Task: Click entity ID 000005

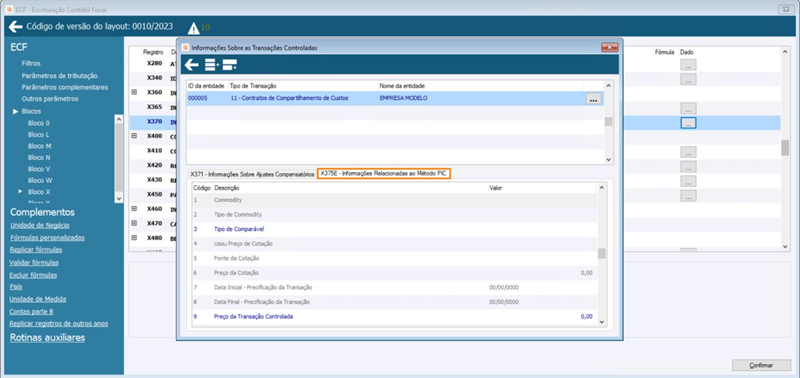Action: click(197, 98)
